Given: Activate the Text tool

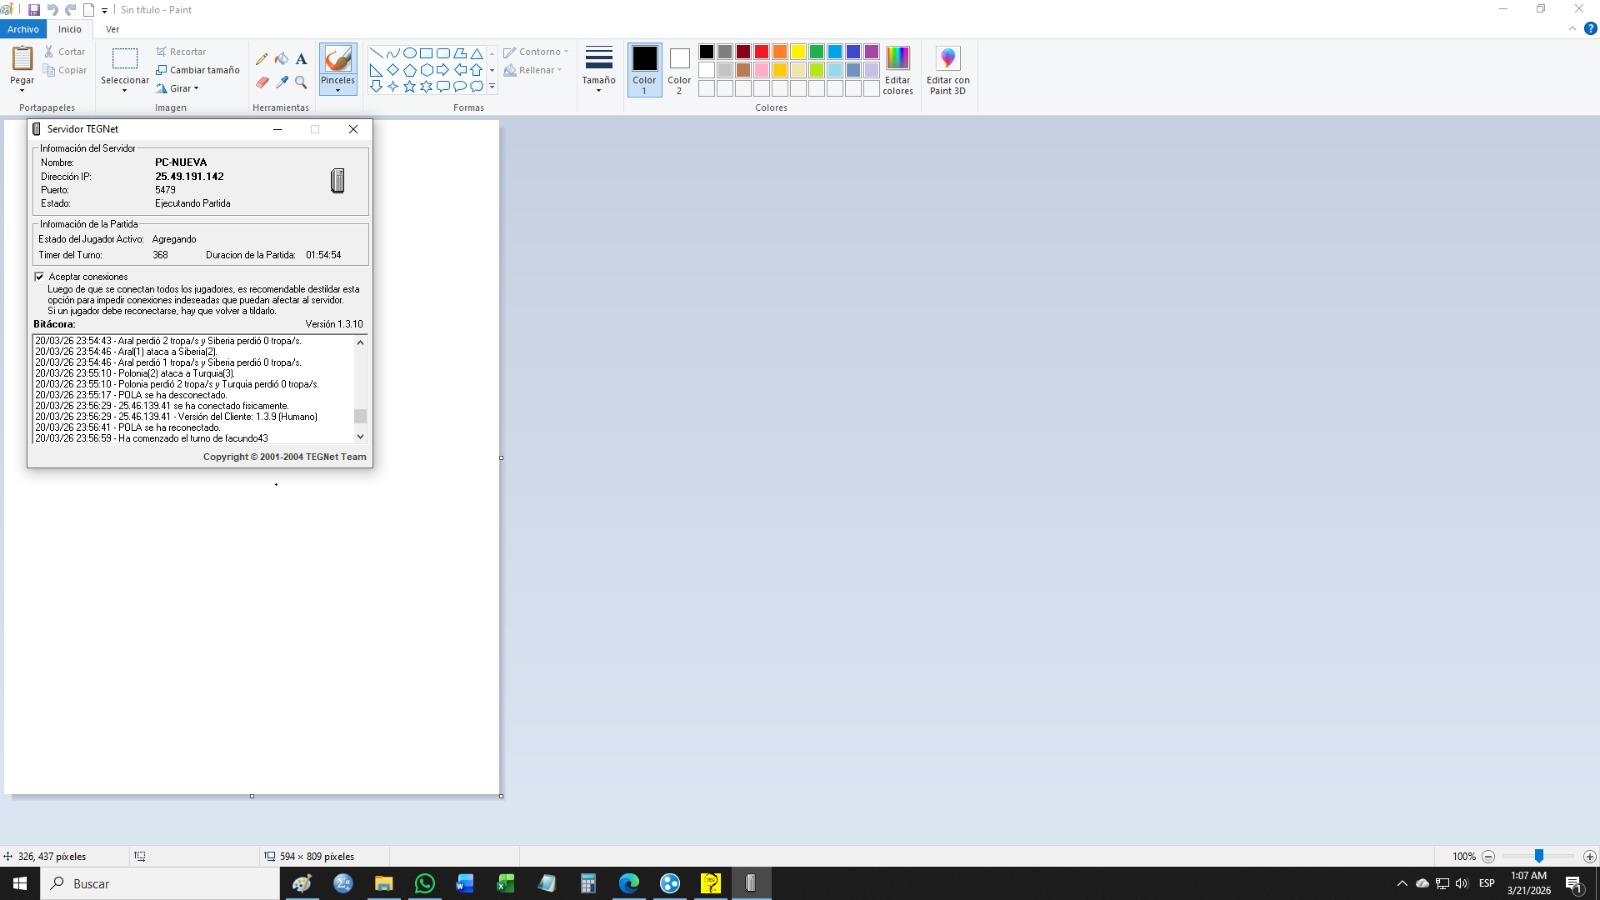Looking at the screenshot, I should [x=301, y=59].
